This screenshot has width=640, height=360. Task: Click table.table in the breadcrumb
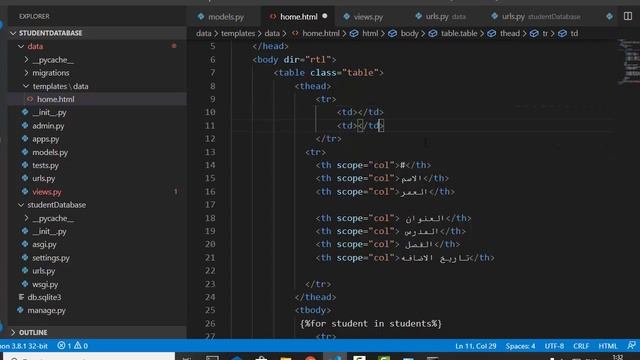click(459, 33)
